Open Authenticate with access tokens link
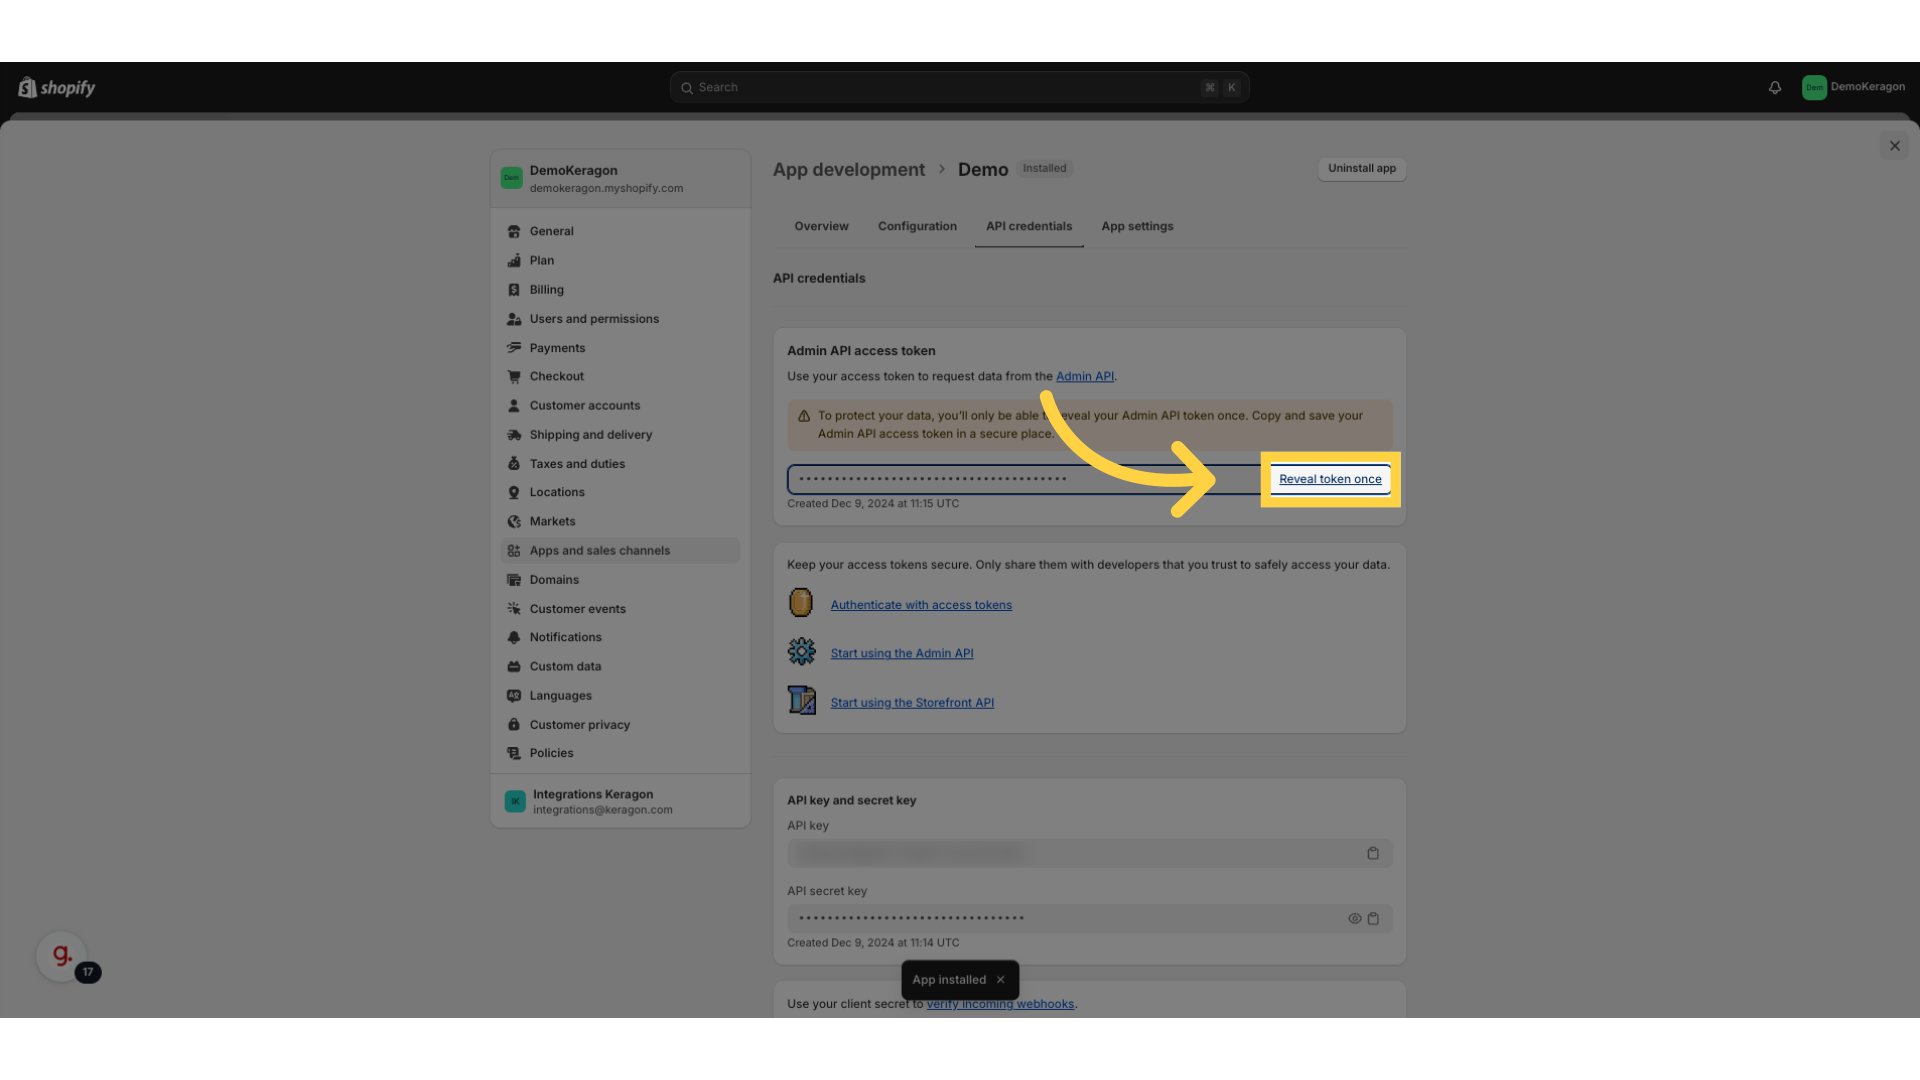1920x1080 pixels. pos(921,606)
